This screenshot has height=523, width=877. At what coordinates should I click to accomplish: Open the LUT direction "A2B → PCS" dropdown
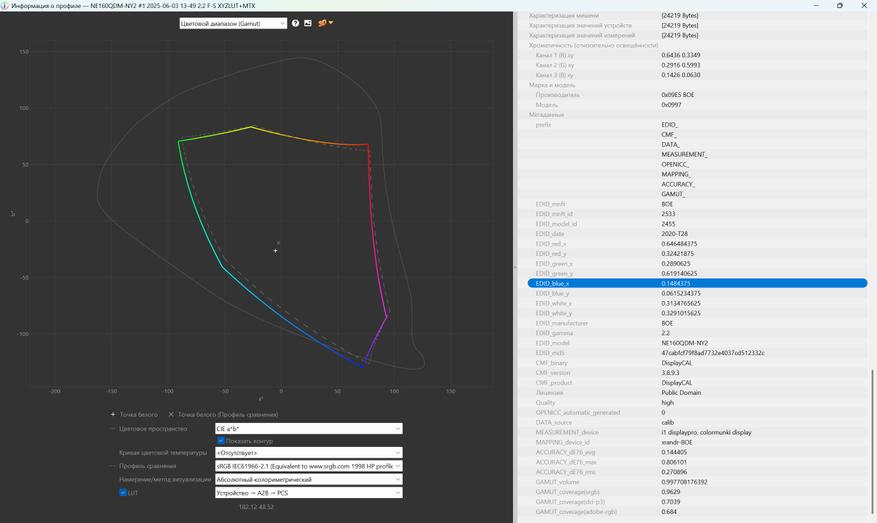[x=308, y=493]
